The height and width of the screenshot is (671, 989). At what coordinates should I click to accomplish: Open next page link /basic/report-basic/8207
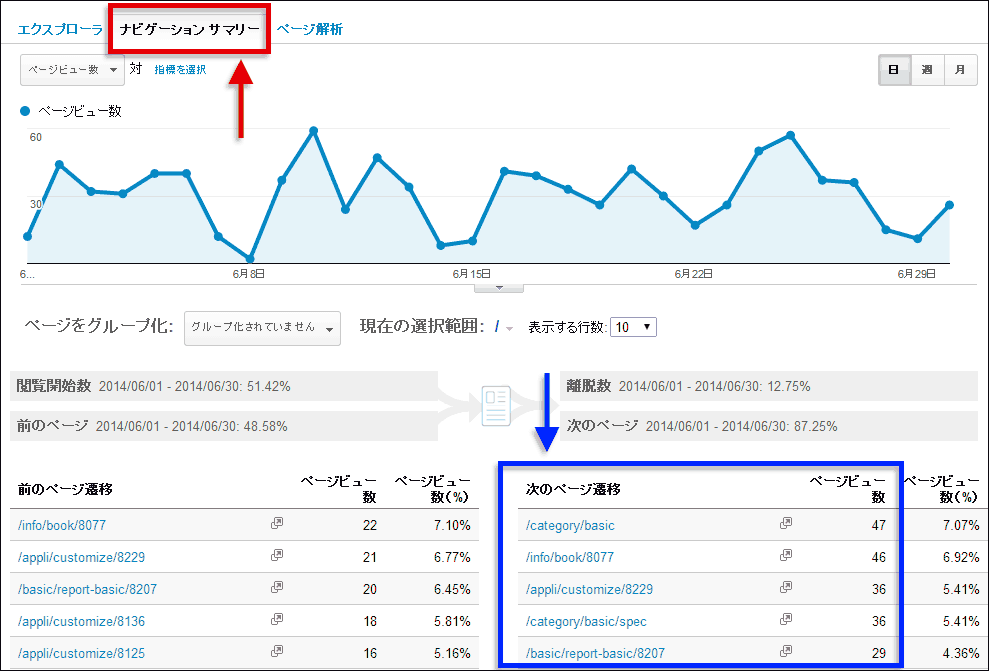(x=595, y=653)
